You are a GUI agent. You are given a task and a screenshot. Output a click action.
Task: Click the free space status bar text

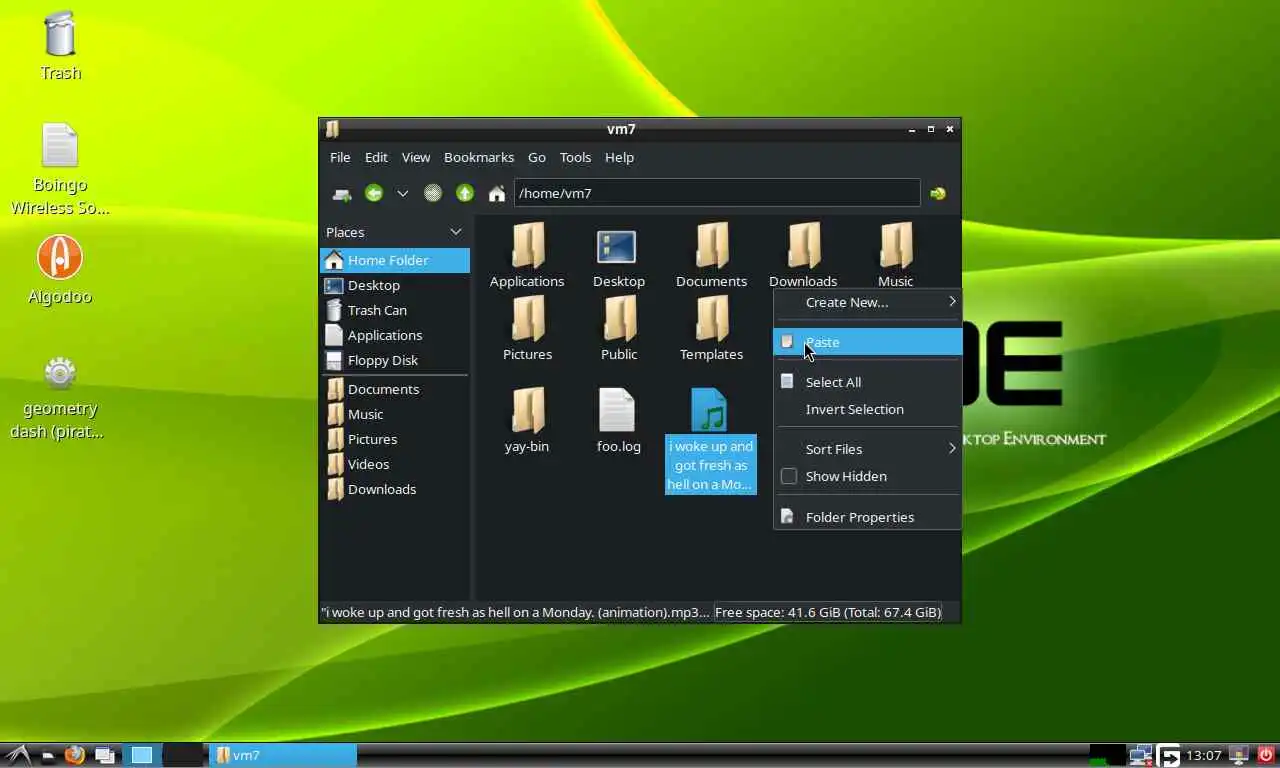[x=828, y=612]
